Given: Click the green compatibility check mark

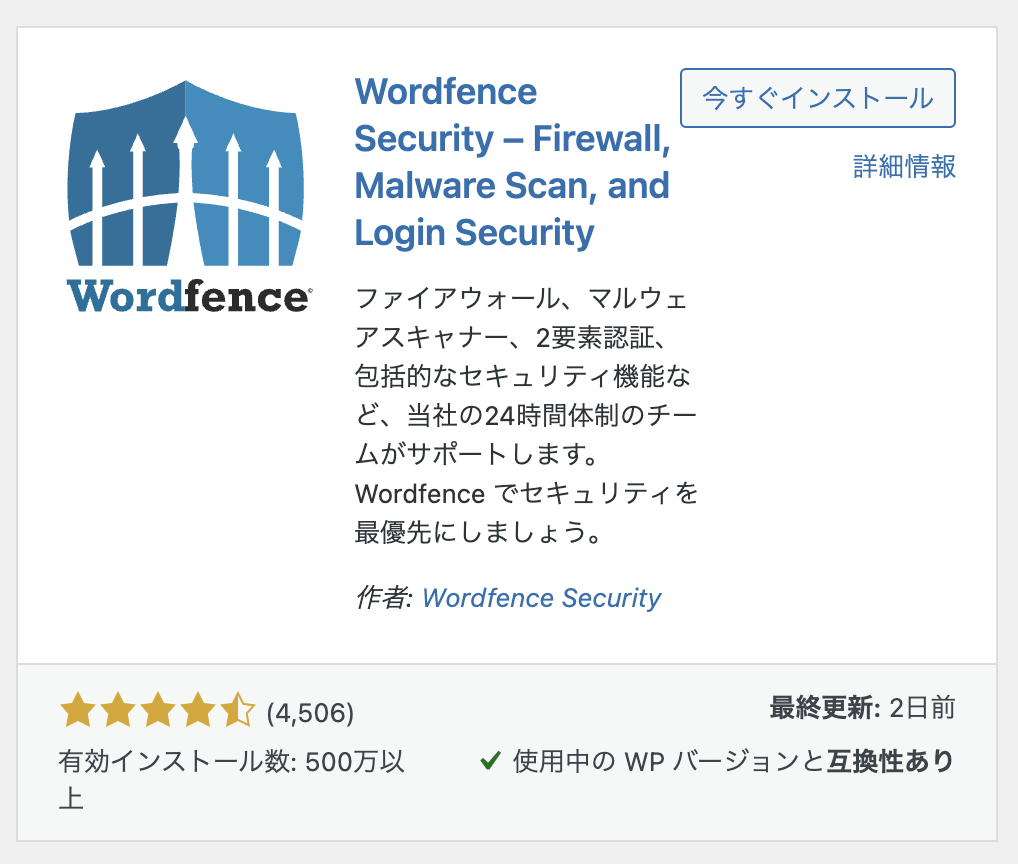Looking at the screenshot, I should 490,760.
